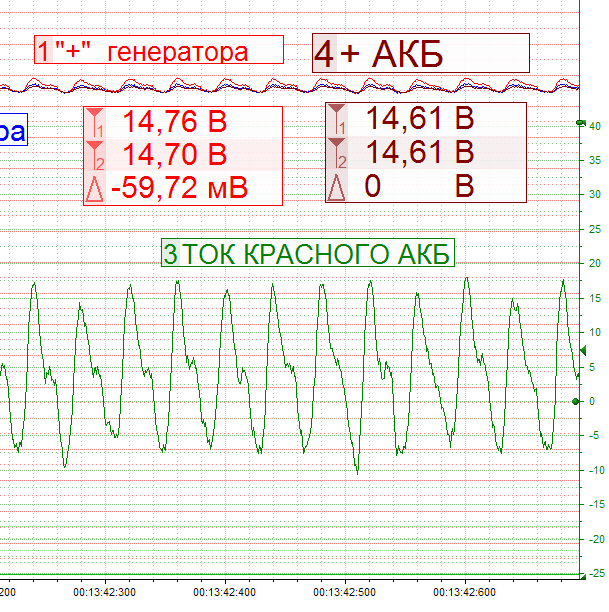Image resolution: width=609 pixels, height=612 pixels.
Task: Click АКБ delta value 0 В
Action: (419, 186)
